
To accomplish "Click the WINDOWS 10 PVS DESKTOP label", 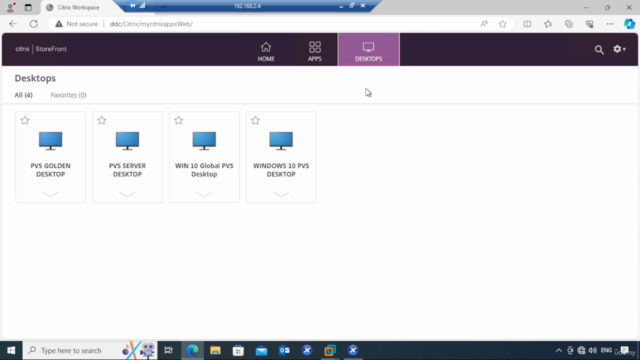I will click(x=281, y=170).
